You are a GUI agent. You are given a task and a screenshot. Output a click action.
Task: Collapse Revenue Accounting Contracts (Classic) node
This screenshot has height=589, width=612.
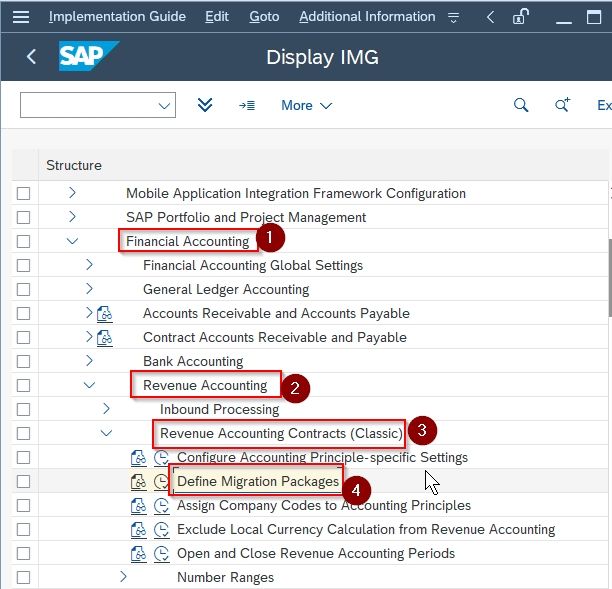106,433
